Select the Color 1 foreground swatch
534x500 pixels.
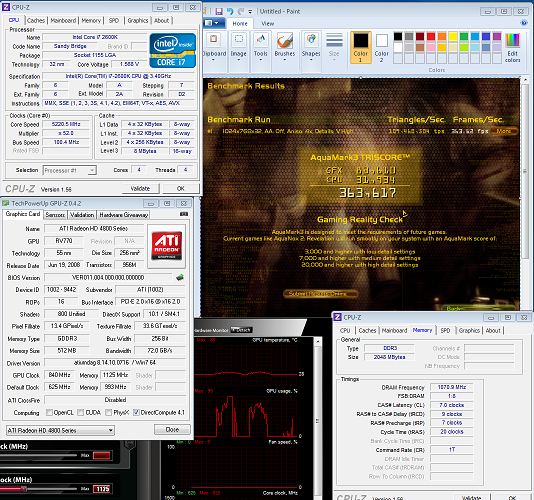coord(361,47)
